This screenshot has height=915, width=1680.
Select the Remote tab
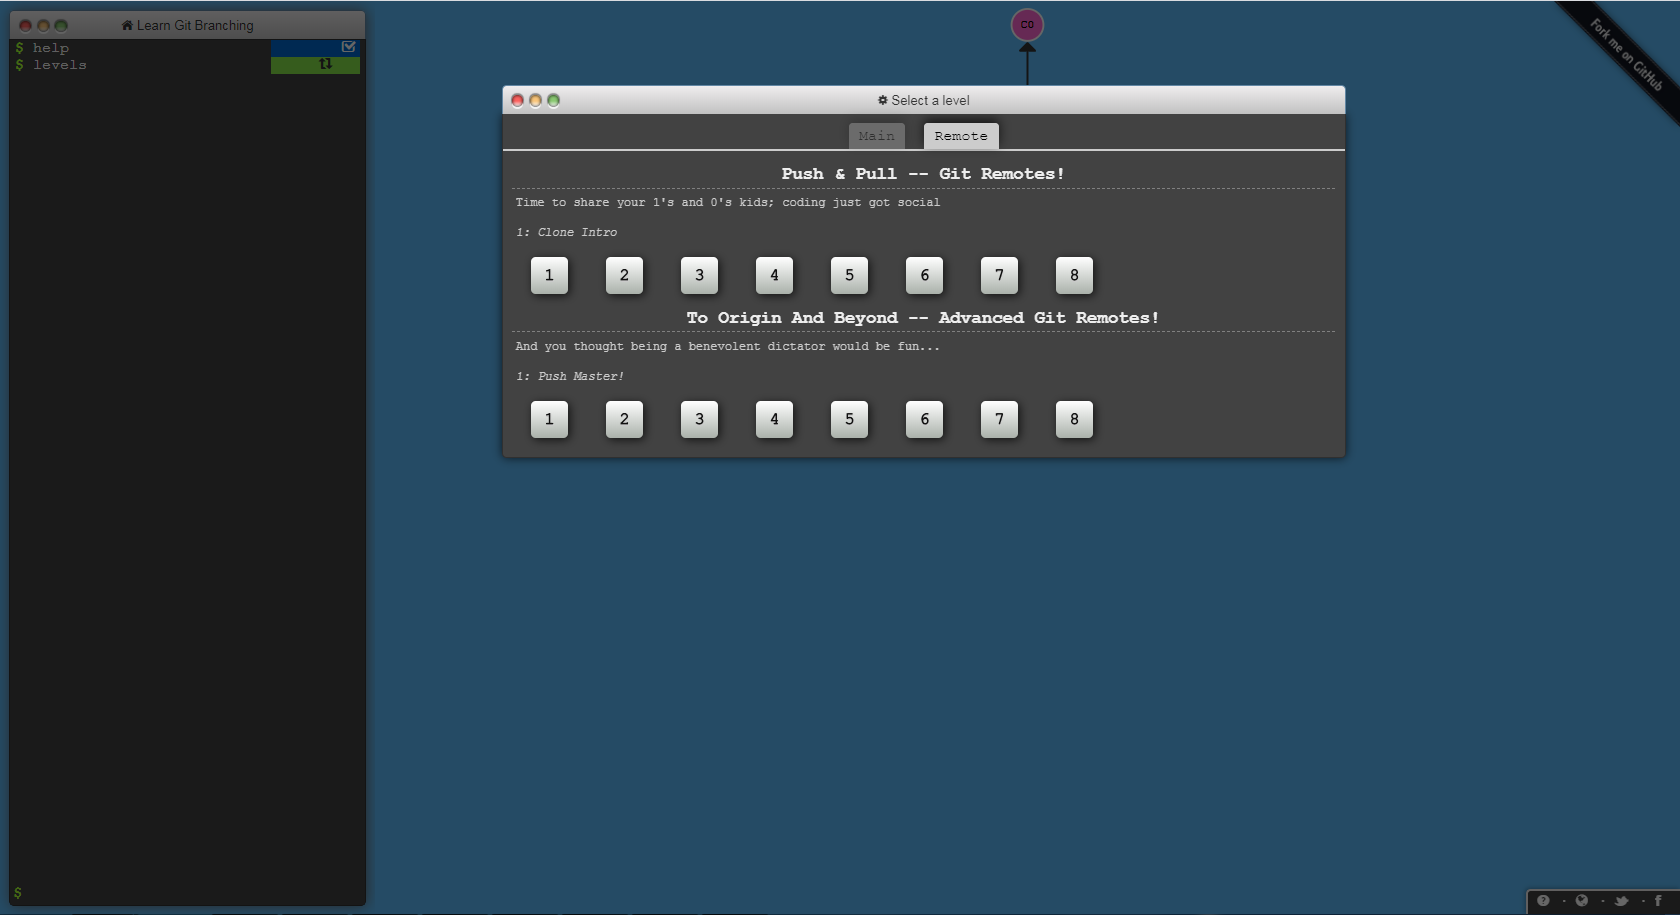(x=960, y=136)
